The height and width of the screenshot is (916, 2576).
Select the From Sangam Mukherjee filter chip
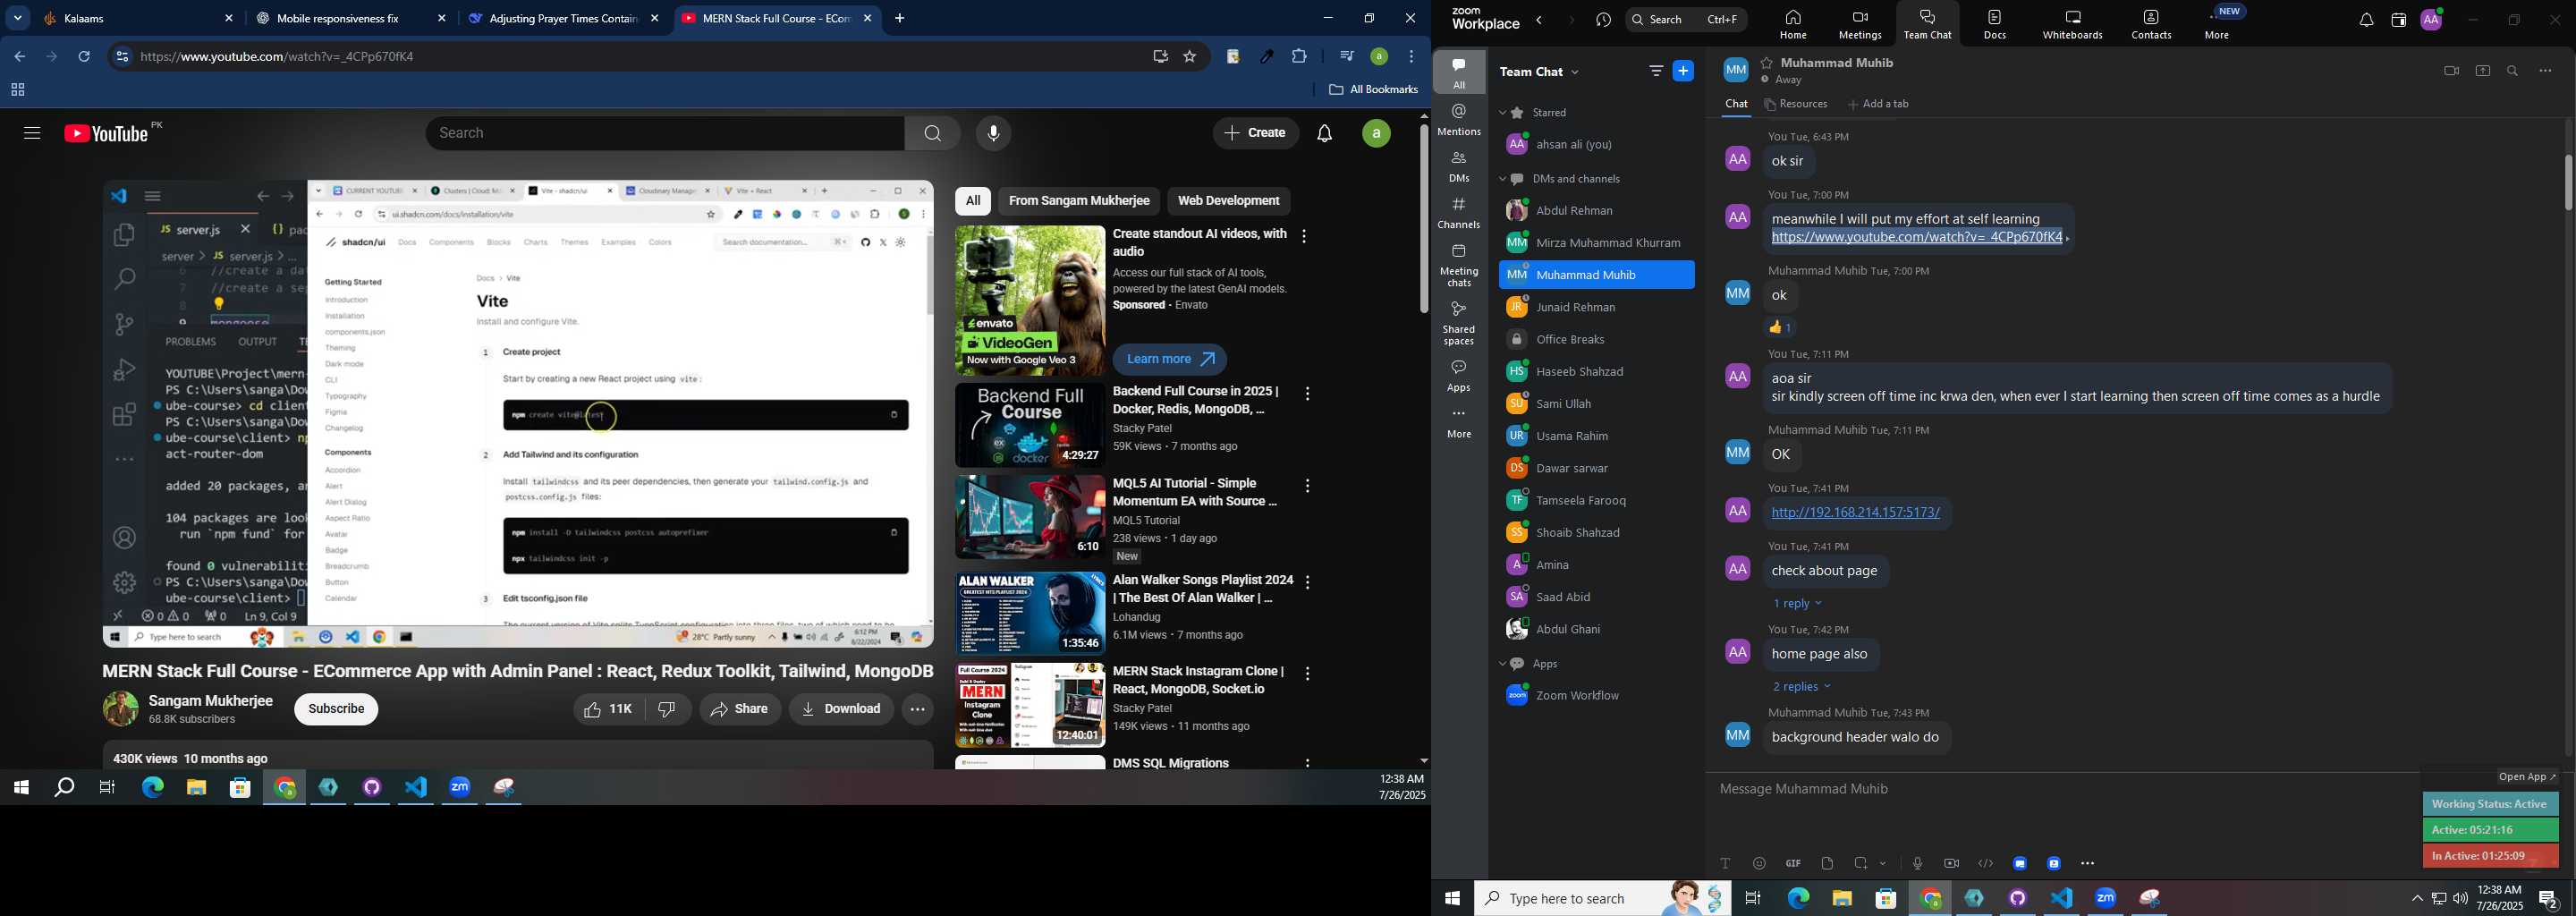pyautogui.click(x=1079, y=201)
